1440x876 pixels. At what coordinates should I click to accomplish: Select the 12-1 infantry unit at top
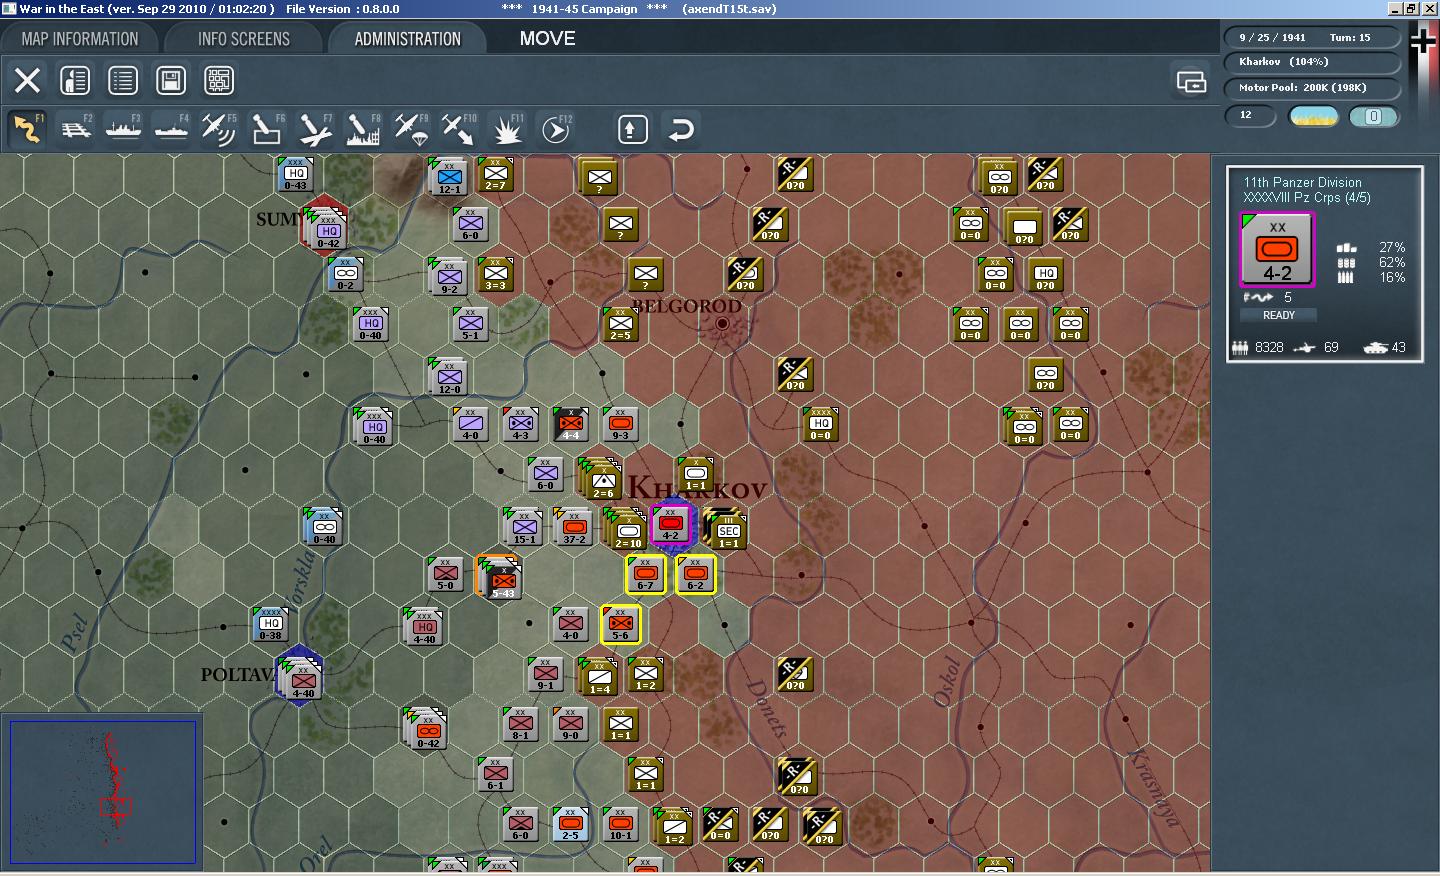pos(449,177)
